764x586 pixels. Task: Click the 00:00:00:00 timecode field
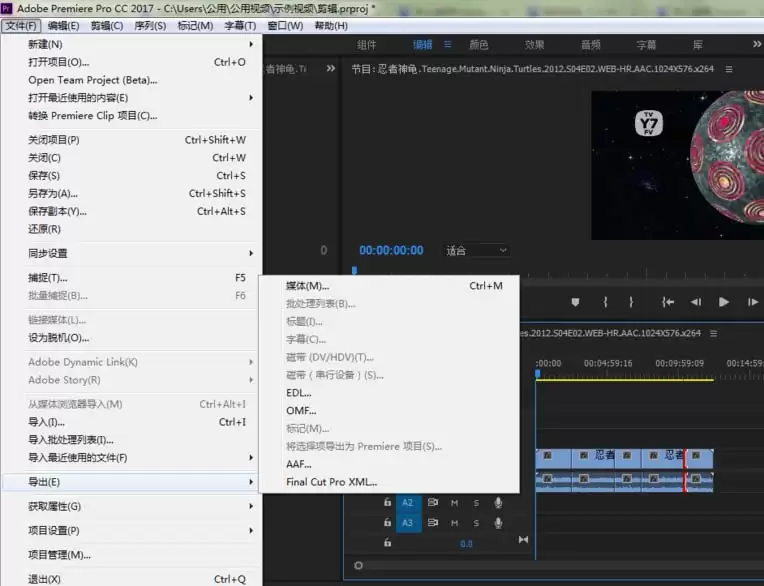tap(391, 250)
